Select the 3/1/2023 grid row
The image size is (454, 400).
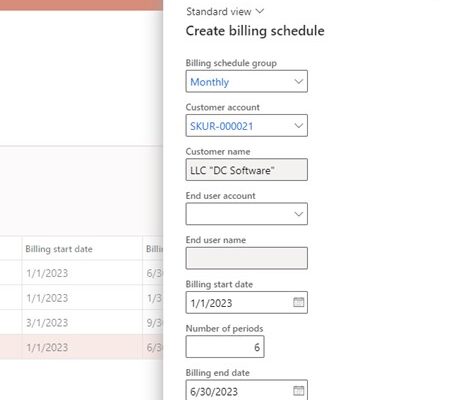pos(81,322)
